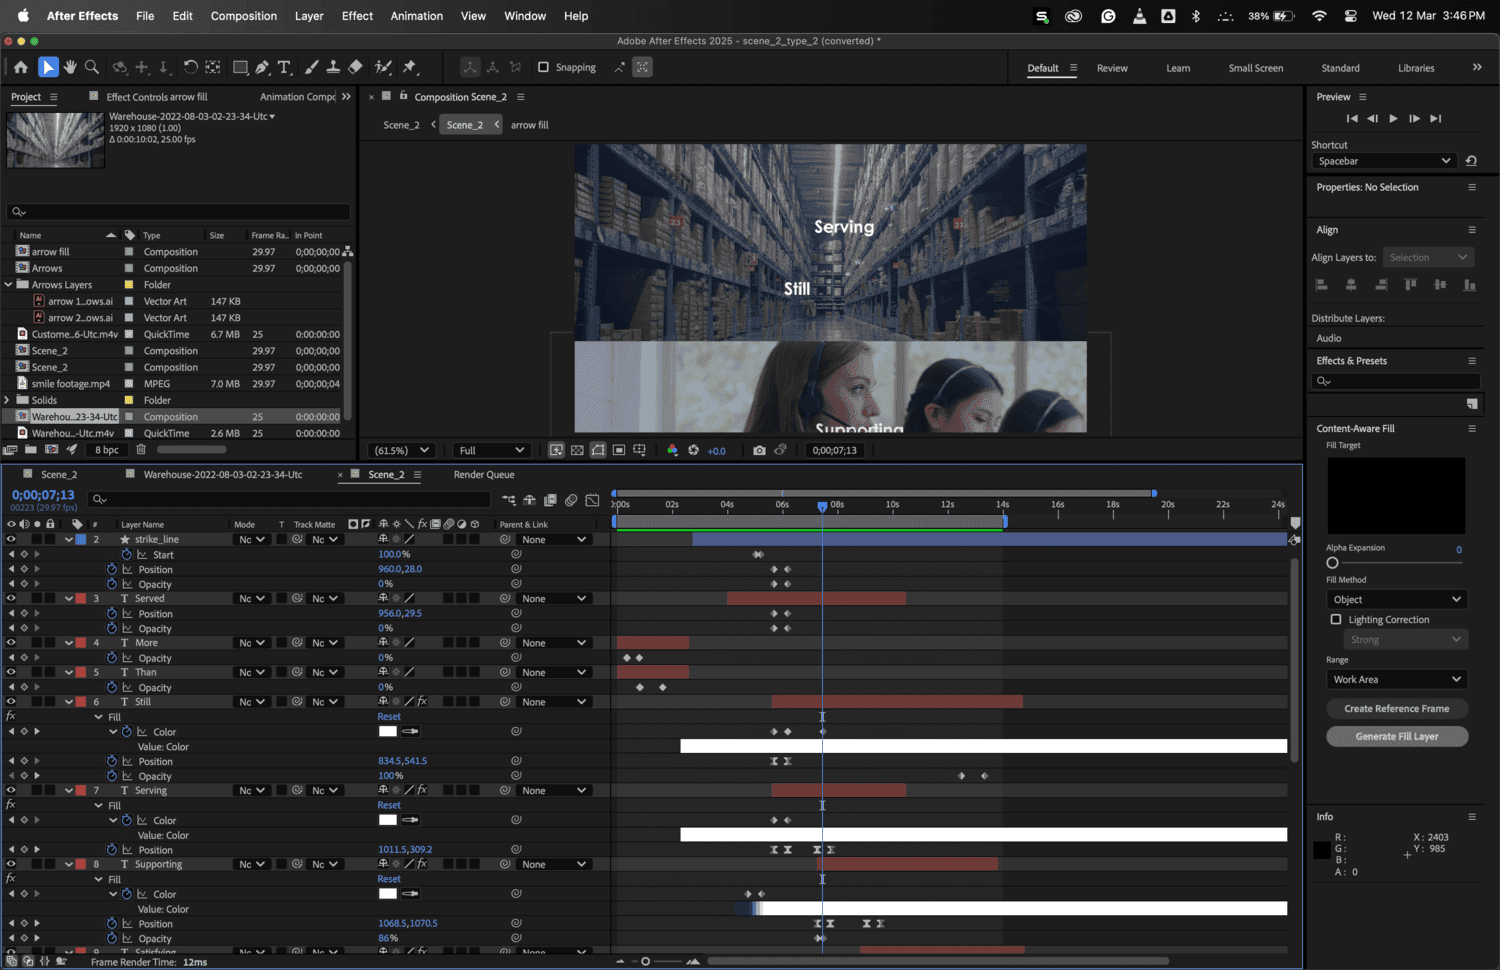Collapse the Serving layer twirl arrow
Image resolution: width=1500 pixels, height=970 pixels.
point(69,790)
